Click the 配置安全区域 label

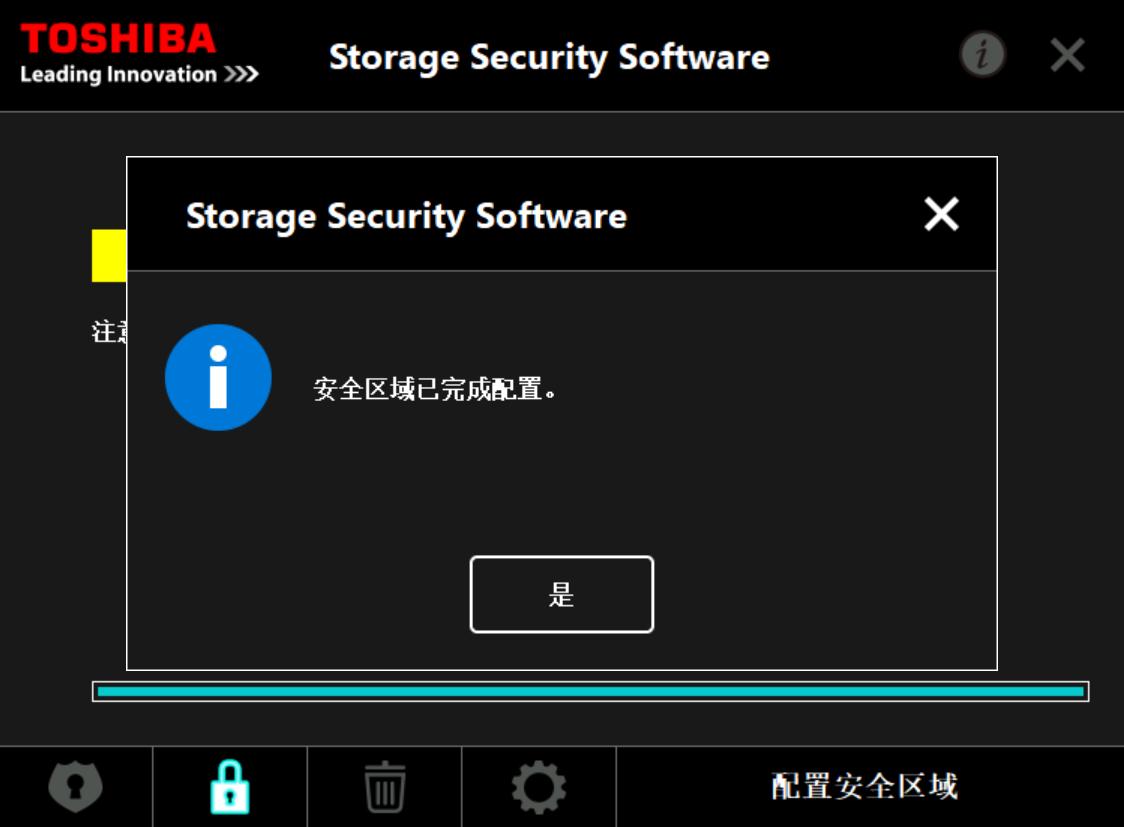[864, 787]
